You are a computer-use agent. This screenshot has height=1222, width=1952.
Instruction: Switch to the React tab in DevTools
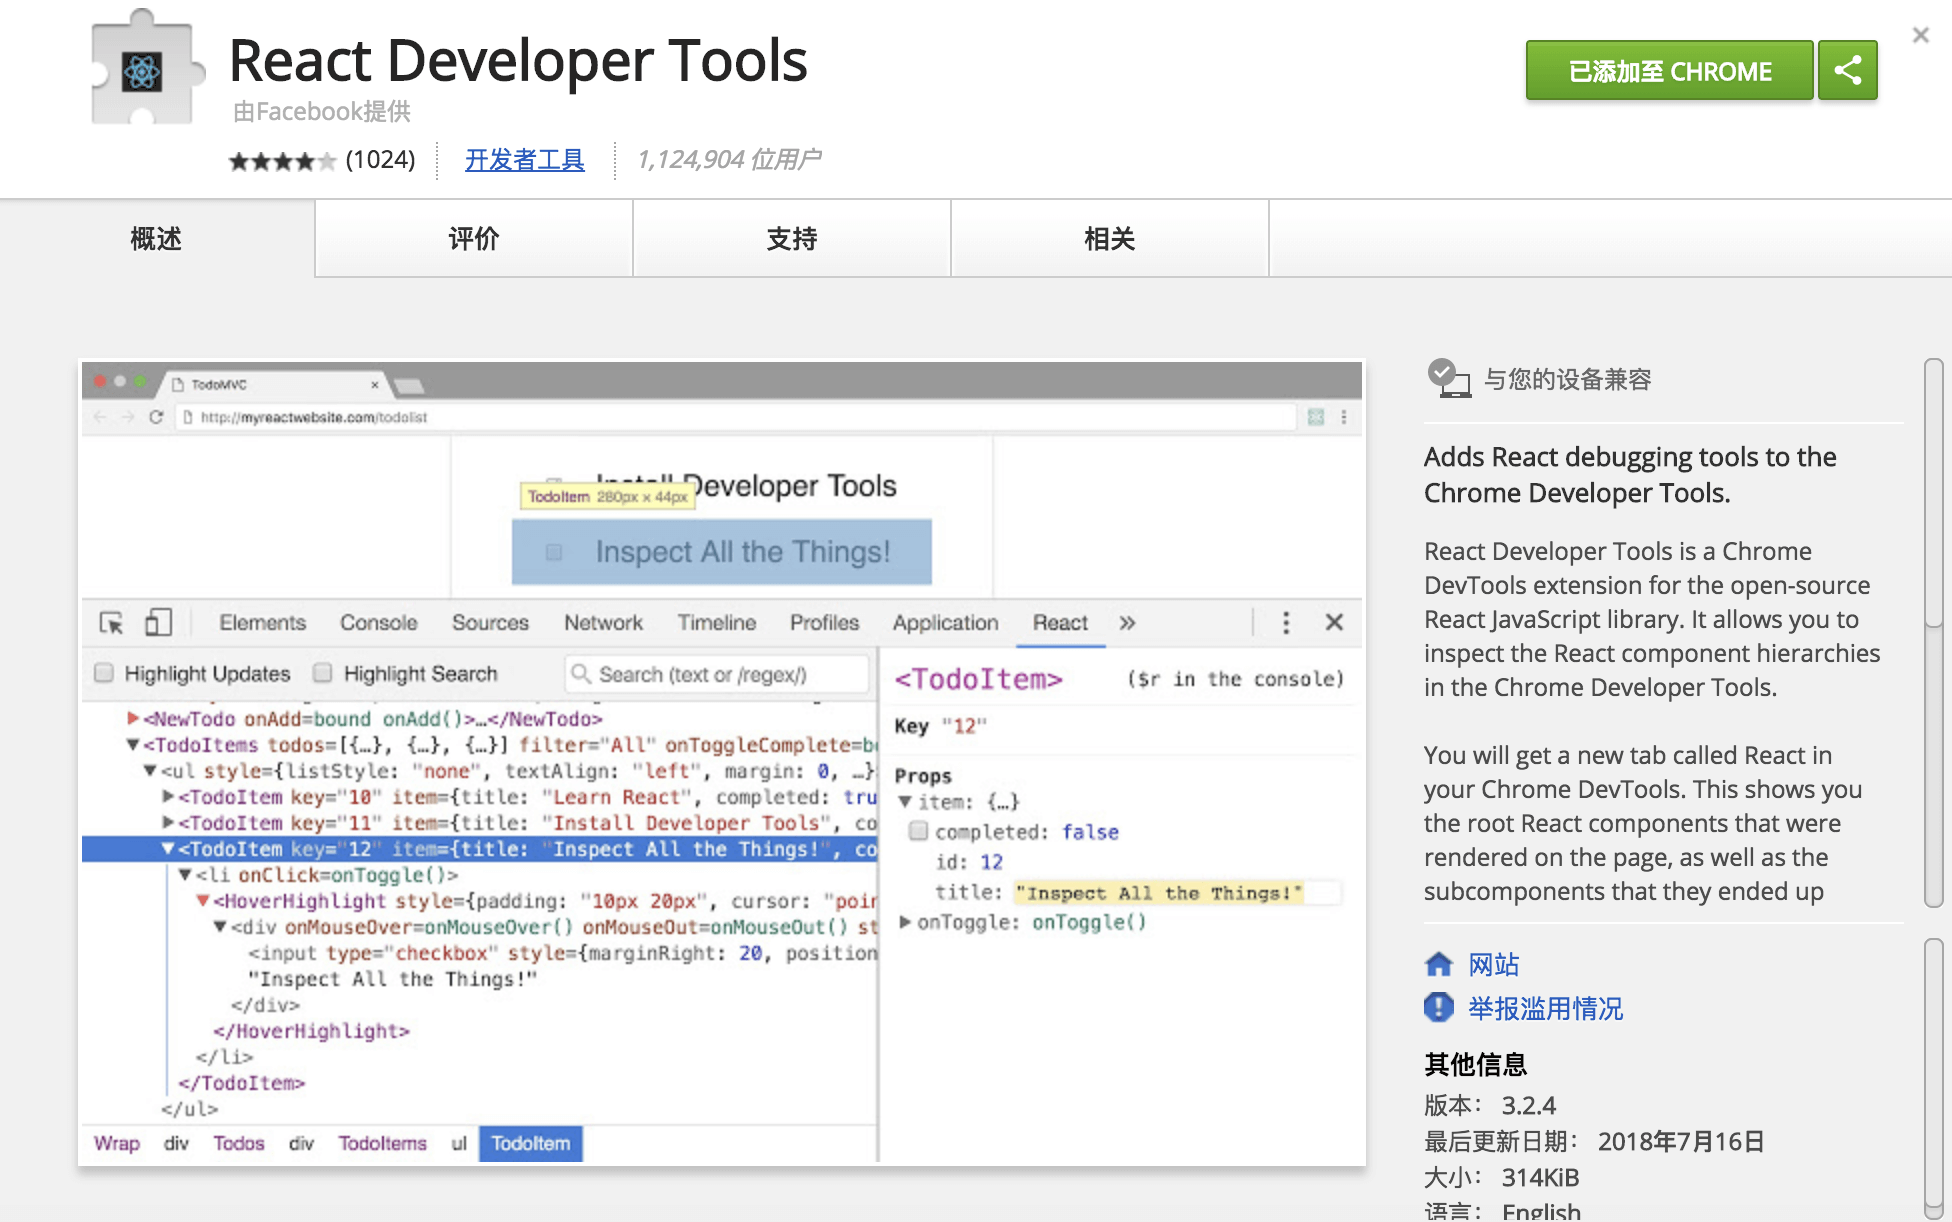point(1060,622)
